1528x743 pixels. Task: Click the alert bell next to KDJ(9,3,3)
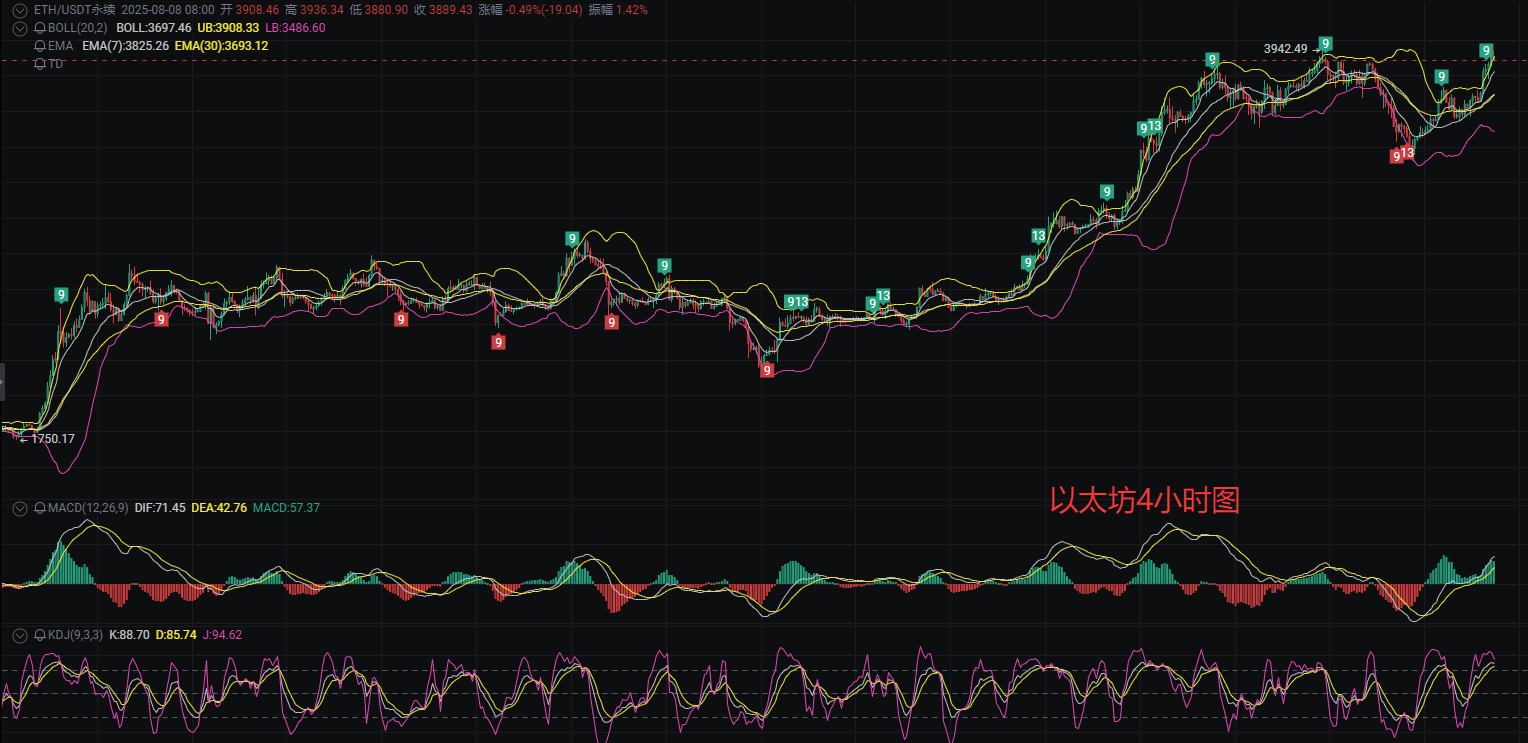pyautogui.click(x=40, y=634)
